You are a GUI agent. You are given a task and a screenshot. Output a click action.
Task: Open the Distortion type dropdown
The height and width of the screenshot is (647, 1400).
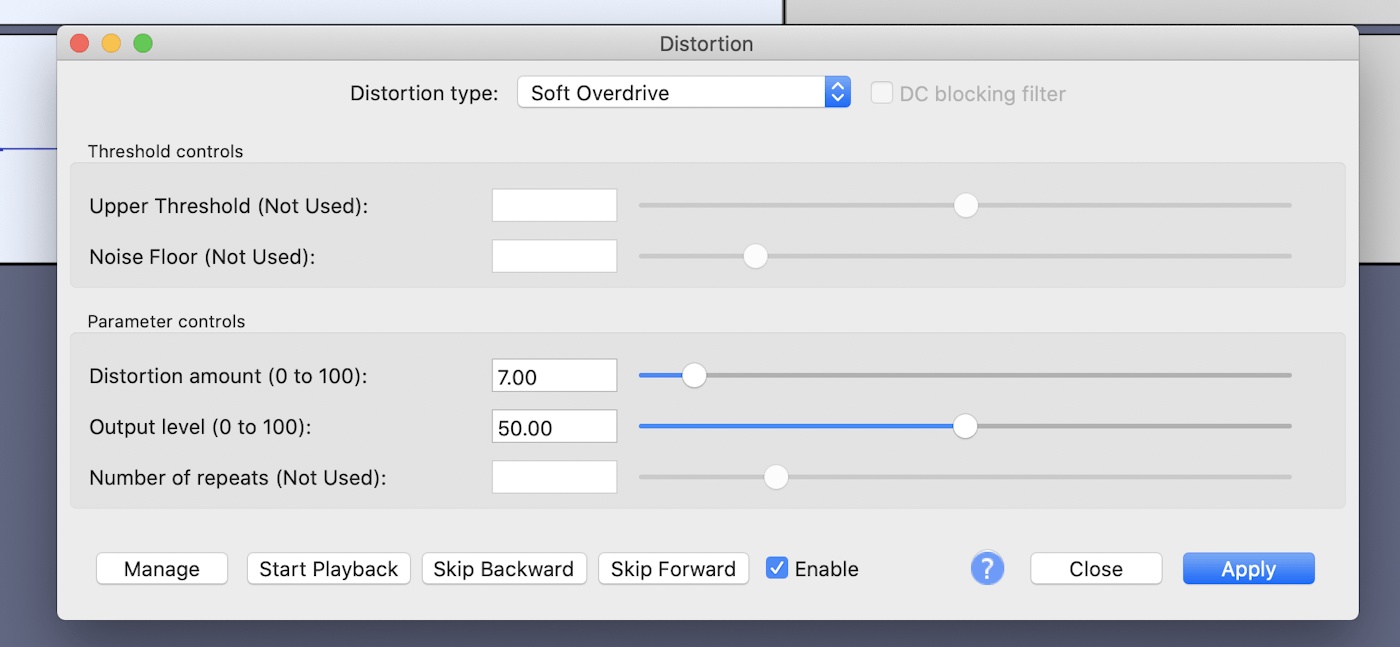pos(684,93)
